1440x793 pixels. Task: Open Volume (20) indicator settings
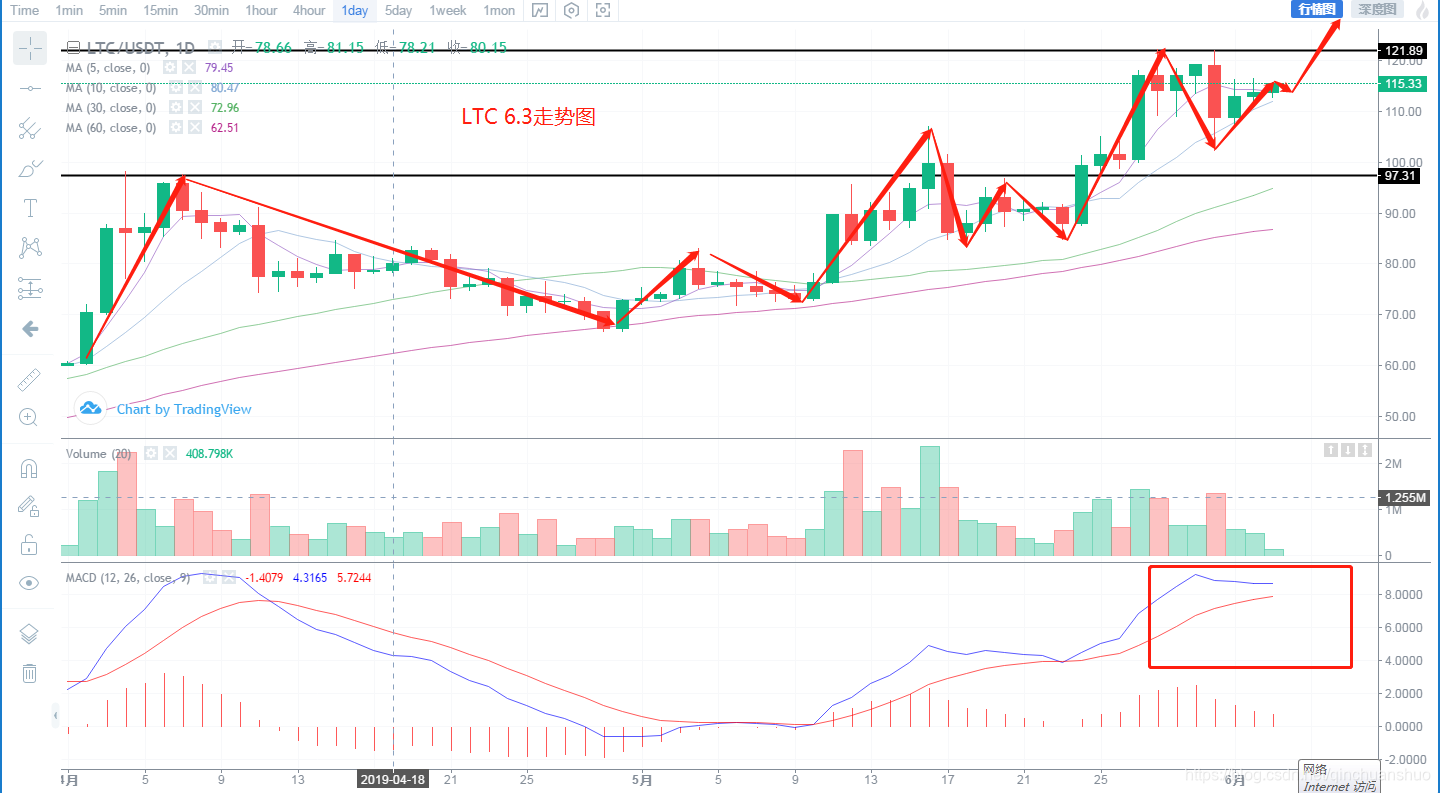tap(151, 453)
